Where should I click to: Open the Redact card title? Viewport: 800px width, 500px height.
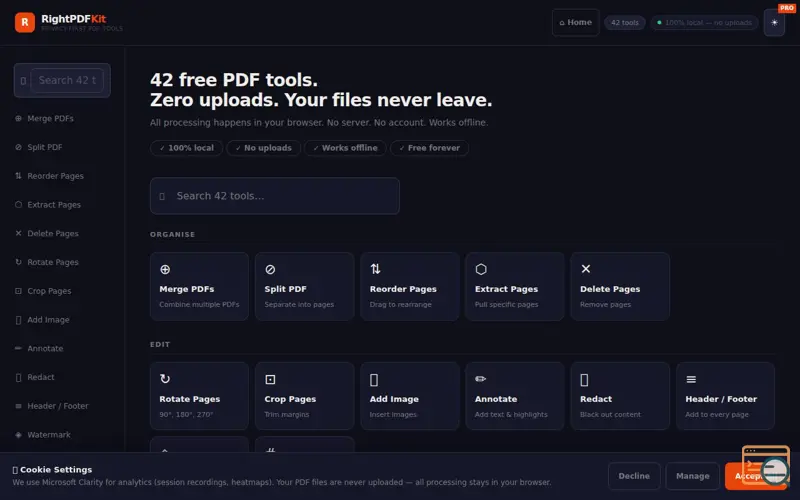point(596,399)
